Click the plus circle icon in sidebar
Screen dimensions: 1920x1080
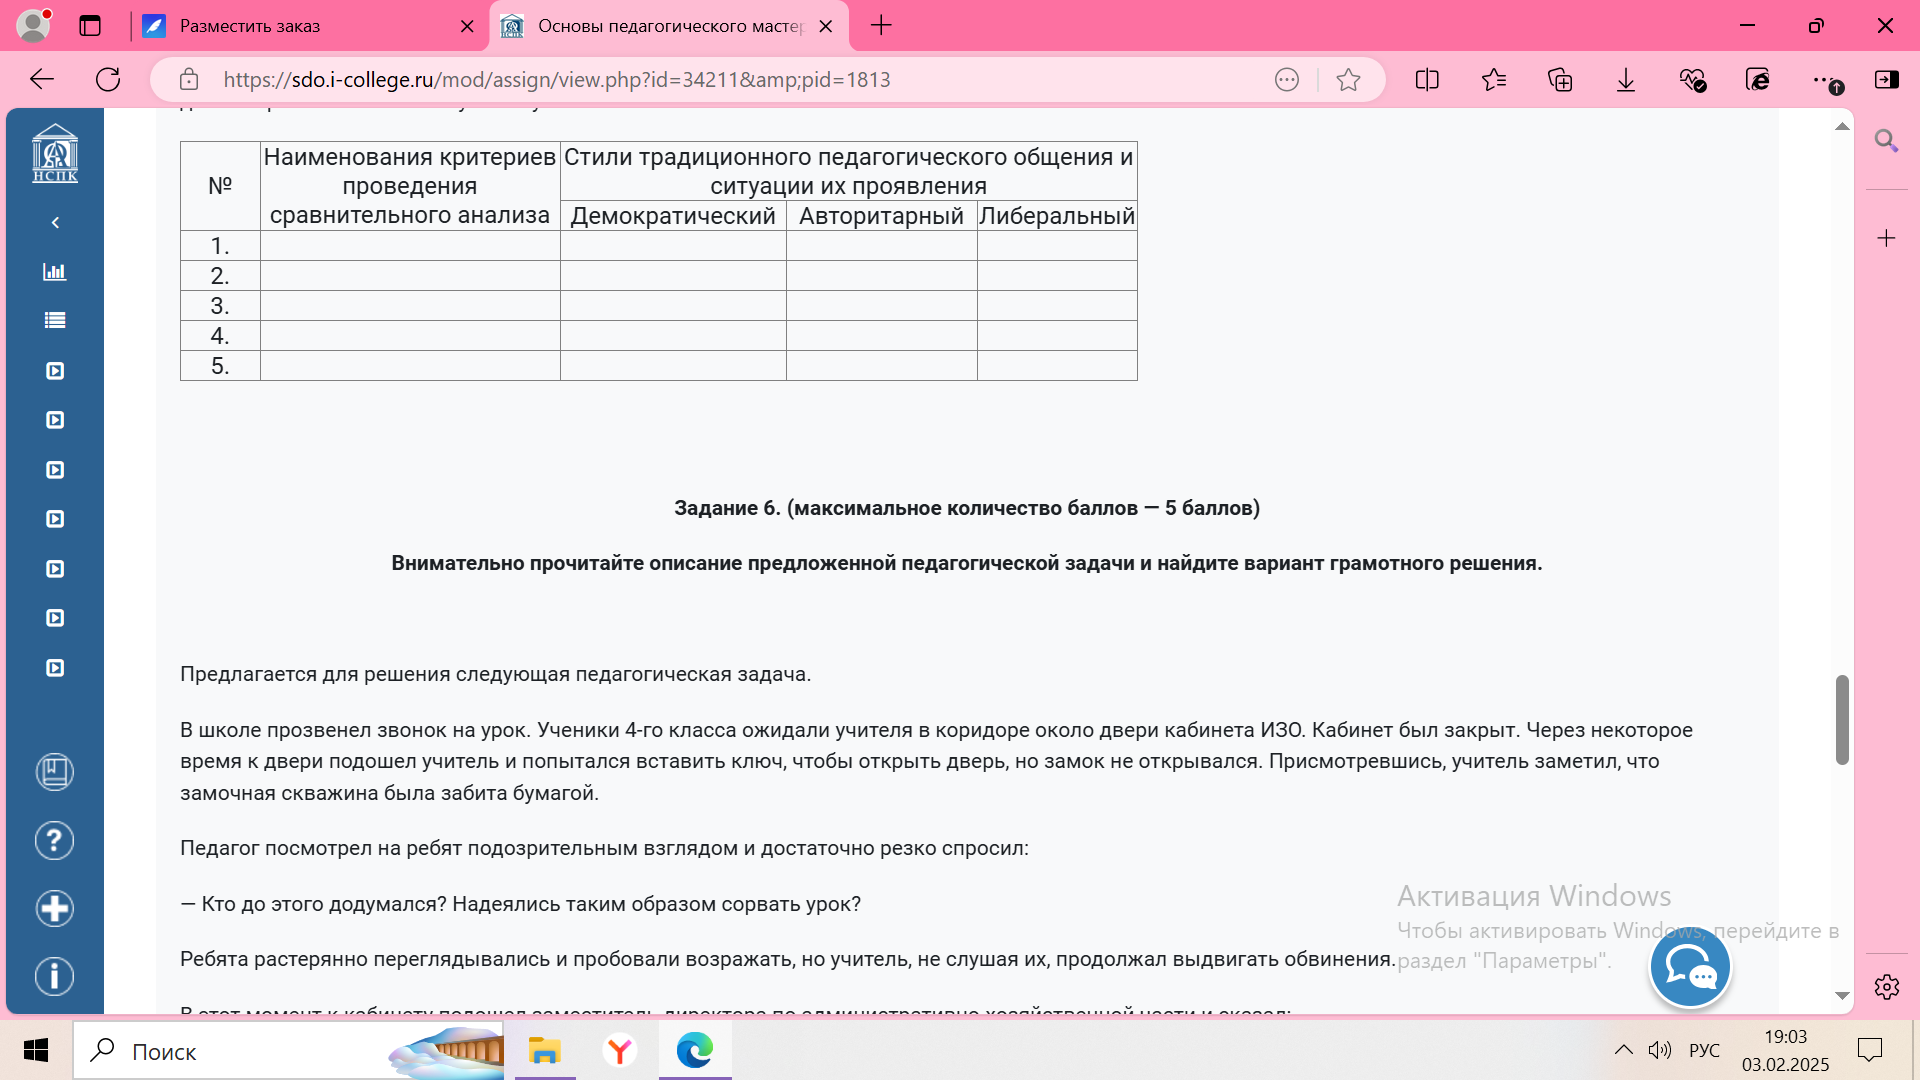[55, 908]
